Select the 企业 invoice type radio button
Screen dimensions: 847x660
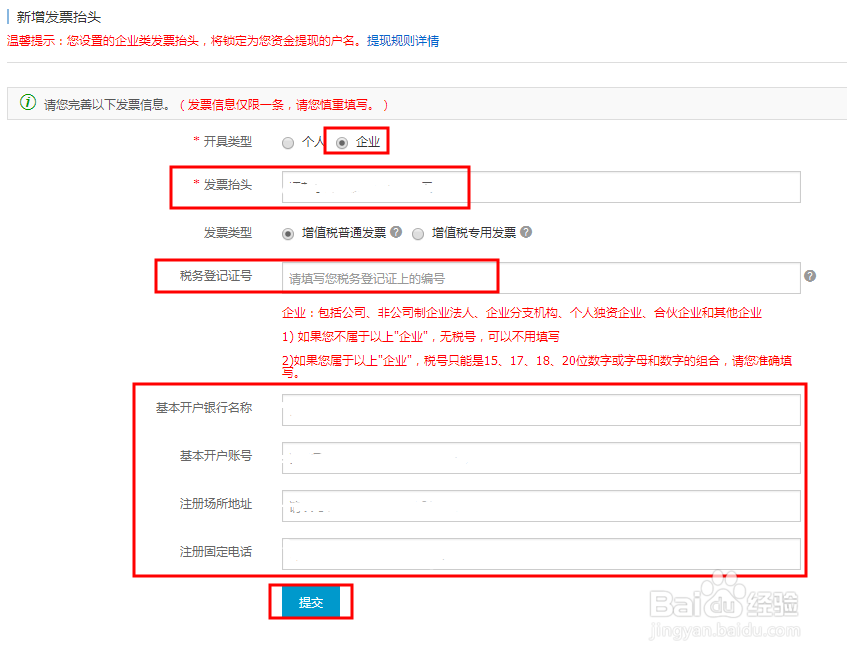[340, 141]
